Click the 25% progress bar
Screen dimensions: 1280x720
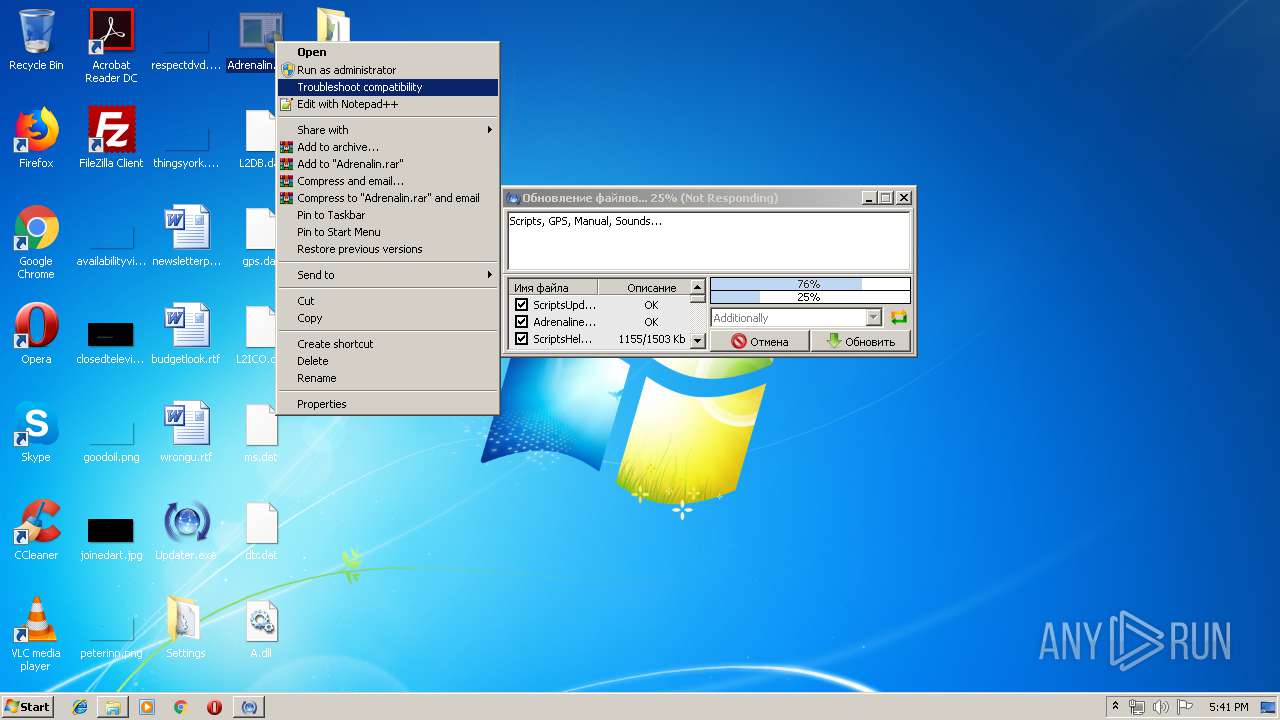coord(810,297)
